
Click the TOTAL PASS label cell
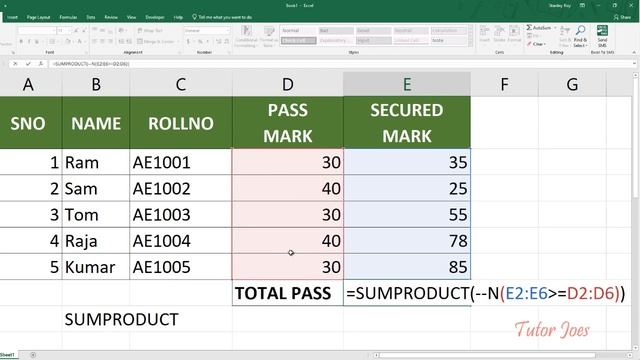(x=288, y=293)
